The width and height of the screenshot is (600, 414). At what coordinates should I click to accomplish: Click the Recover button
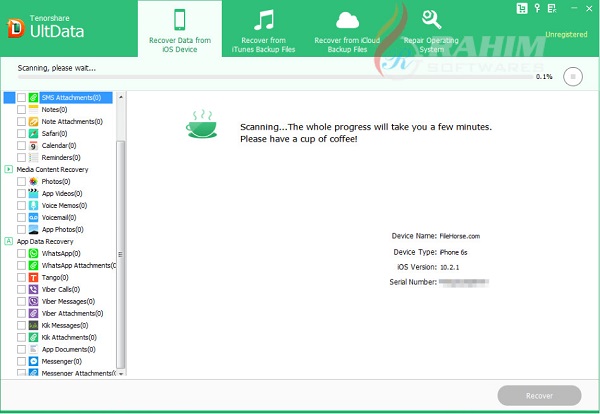[539, 396]
